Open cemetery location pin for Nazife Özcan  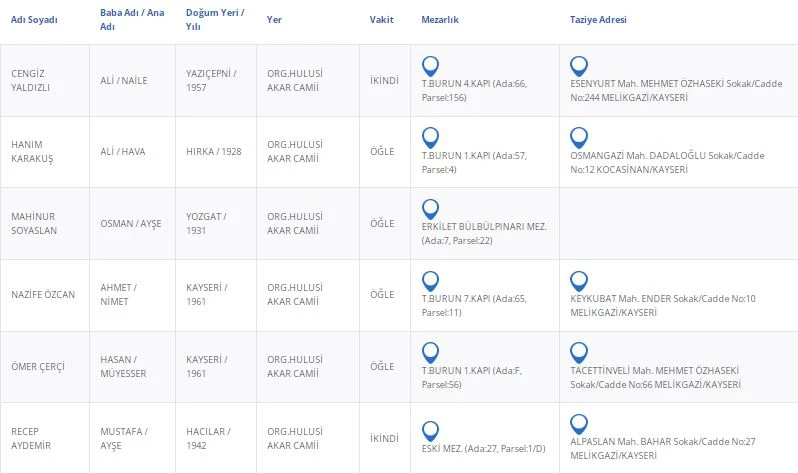click(x=431, y=281)
